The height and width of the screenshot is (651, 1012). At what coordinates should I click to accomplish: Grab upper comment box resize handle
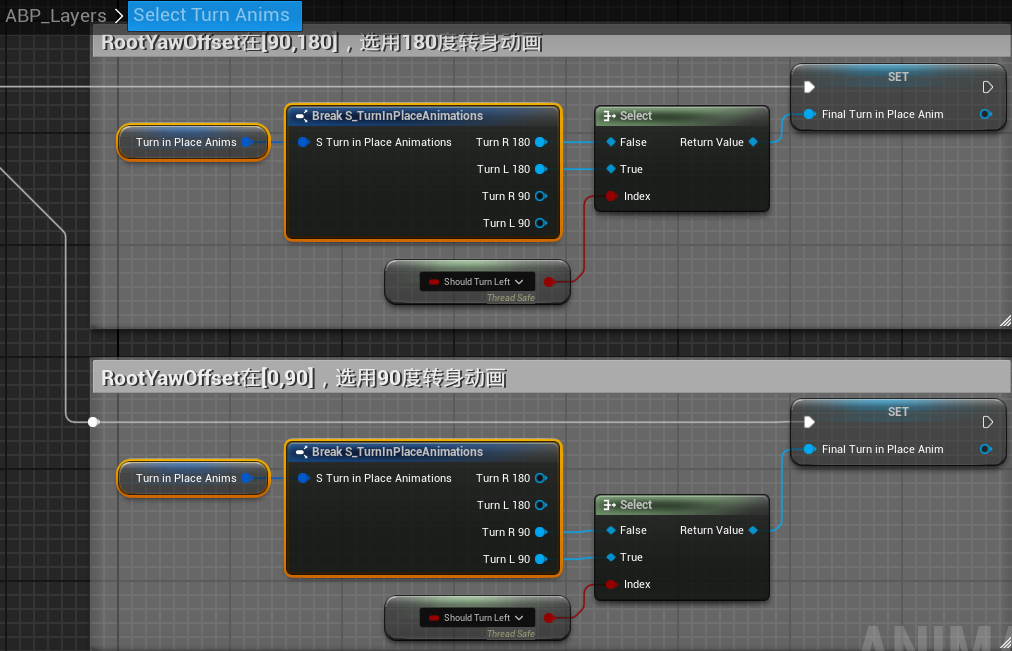pos(1005,321)
